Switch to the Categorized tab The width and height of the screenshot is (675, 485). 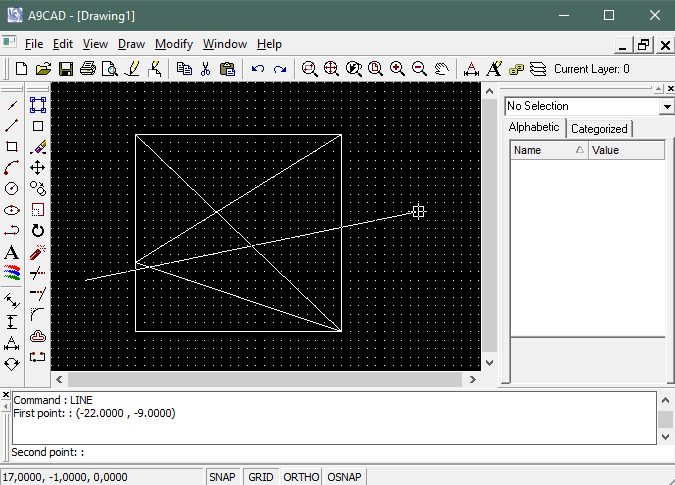click(x=599, y=129)
